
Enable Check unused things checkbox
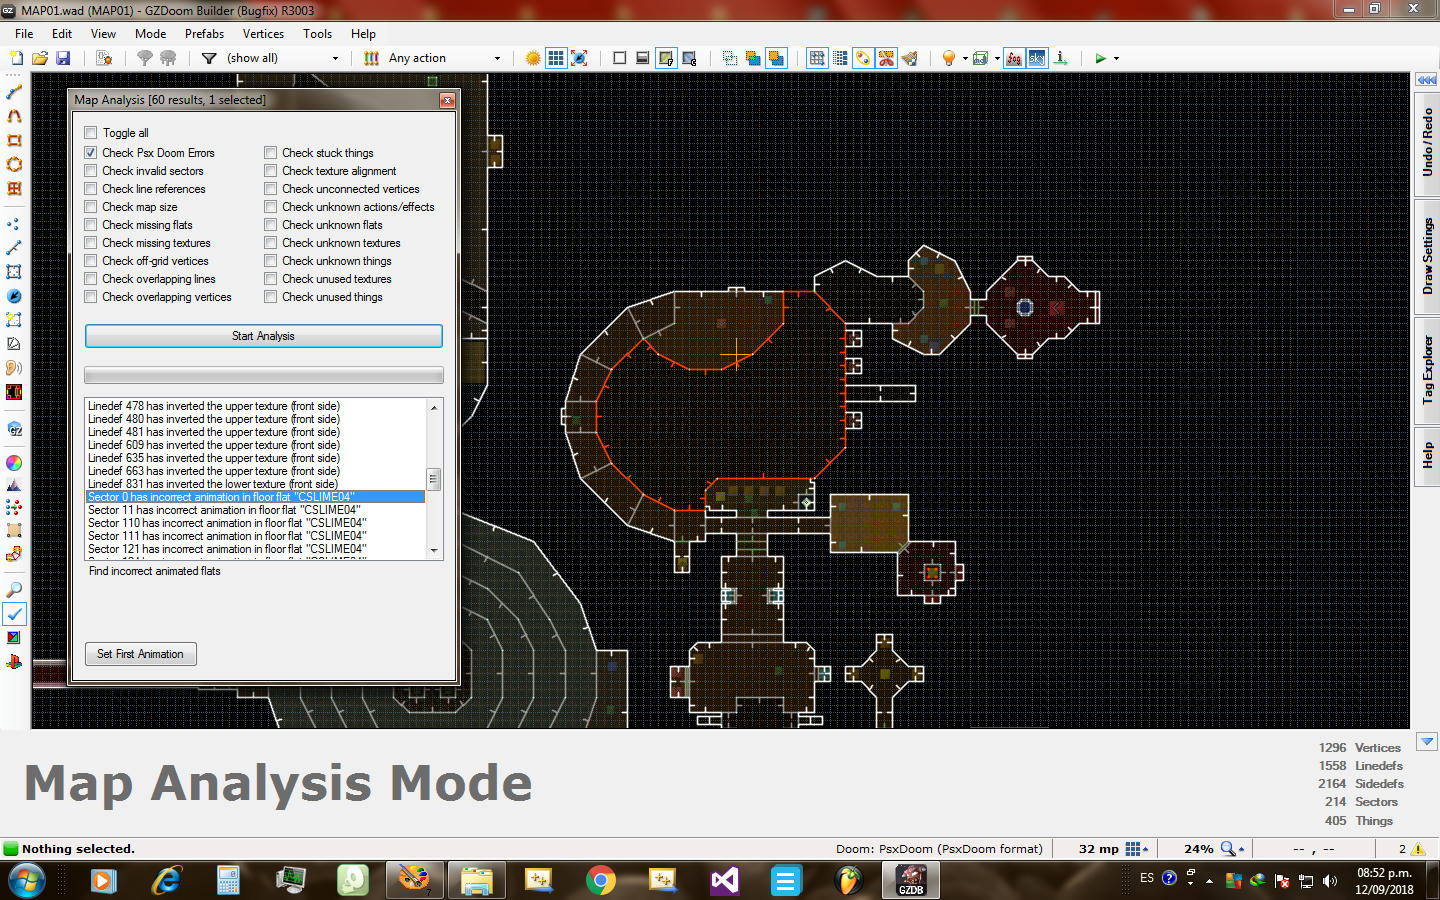click(x=271, y=297)
